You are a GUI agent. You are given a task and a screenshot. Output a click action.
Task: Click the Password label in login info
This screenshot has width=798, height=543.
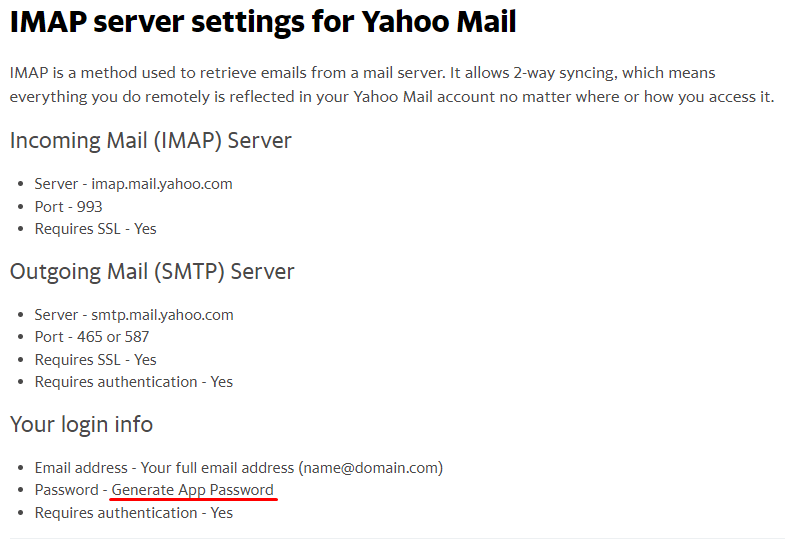67,490
